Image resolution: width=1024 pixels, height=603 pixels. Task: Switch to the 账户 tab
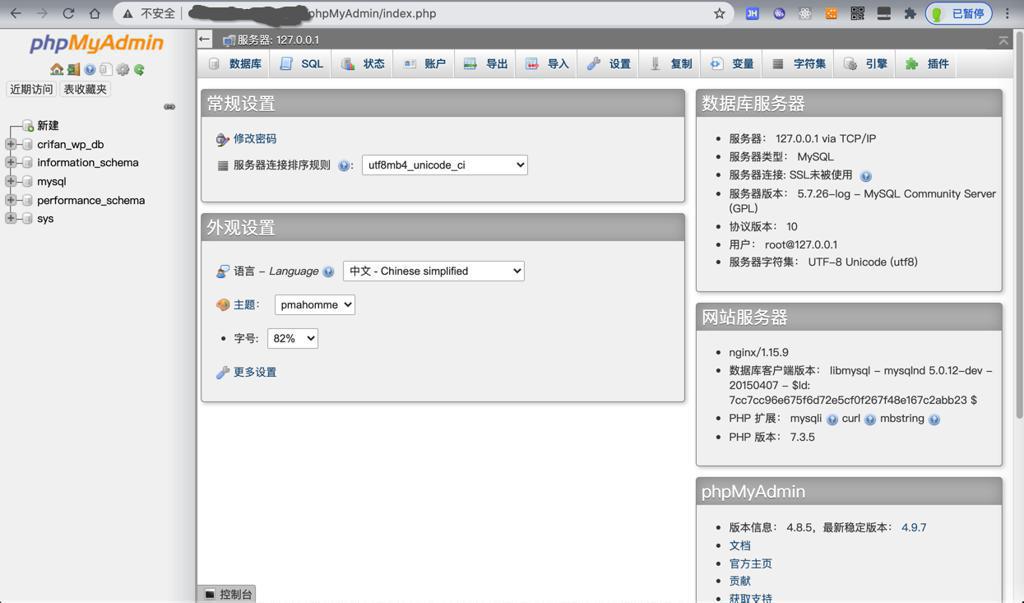click(x=424, y=64)
